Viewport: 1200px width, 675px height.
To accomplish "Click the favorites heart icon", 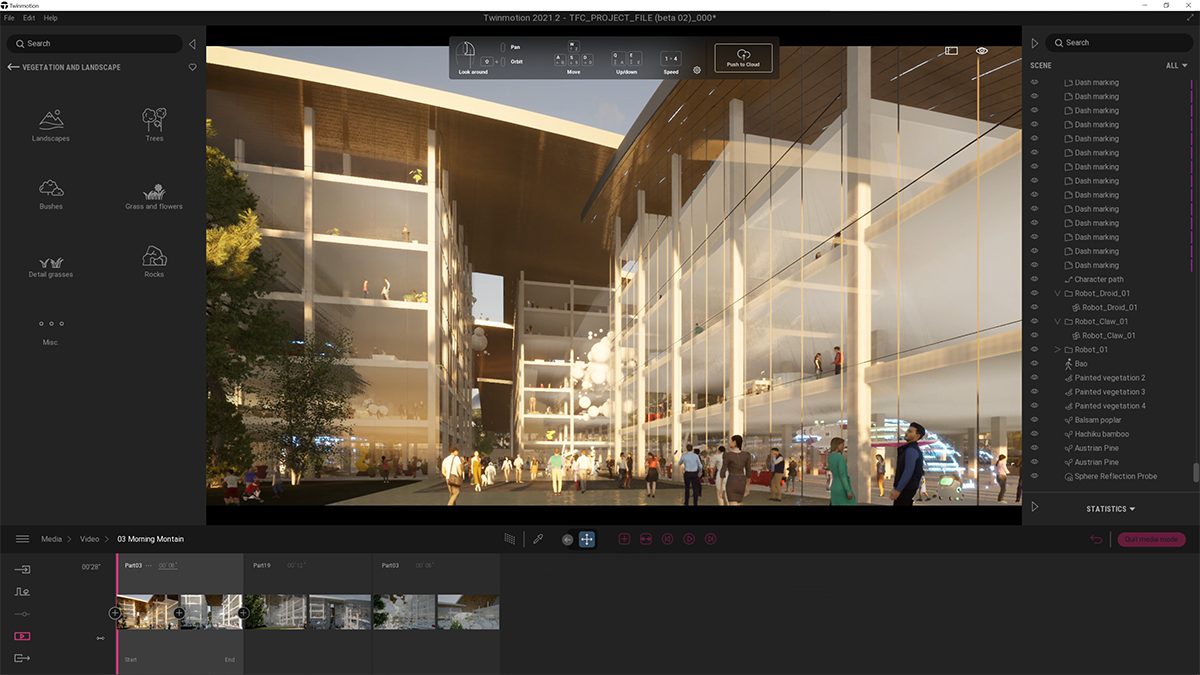I will (193, 67).
